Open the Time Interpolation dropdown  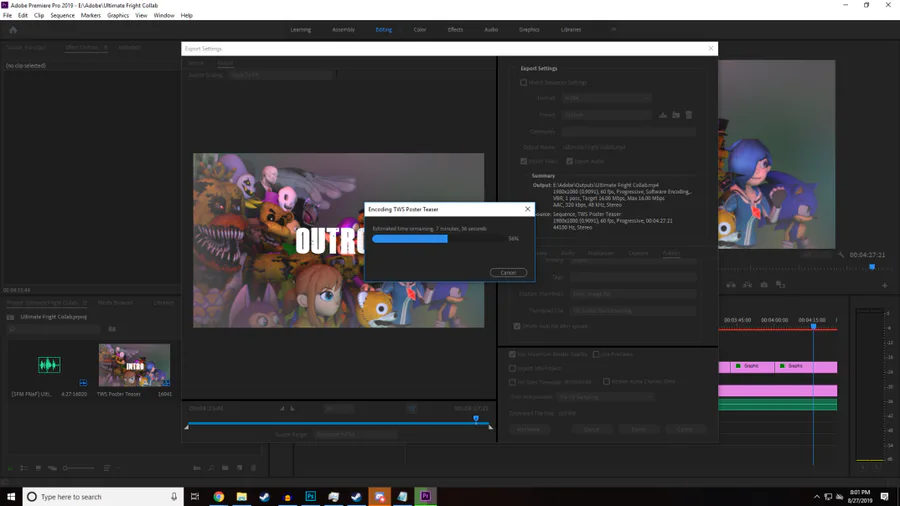point(605,397)
